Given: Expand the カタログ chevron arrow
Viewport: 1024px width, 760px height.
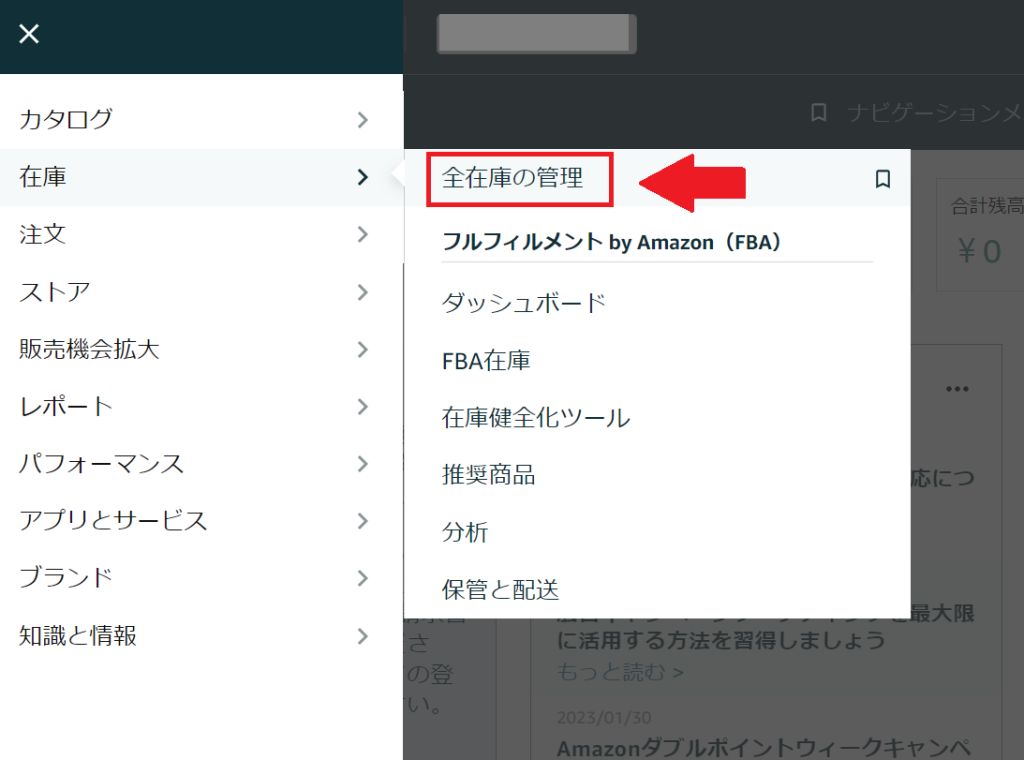Looking at the screenshot, I should pyautogui.click(x=363, y=119).
